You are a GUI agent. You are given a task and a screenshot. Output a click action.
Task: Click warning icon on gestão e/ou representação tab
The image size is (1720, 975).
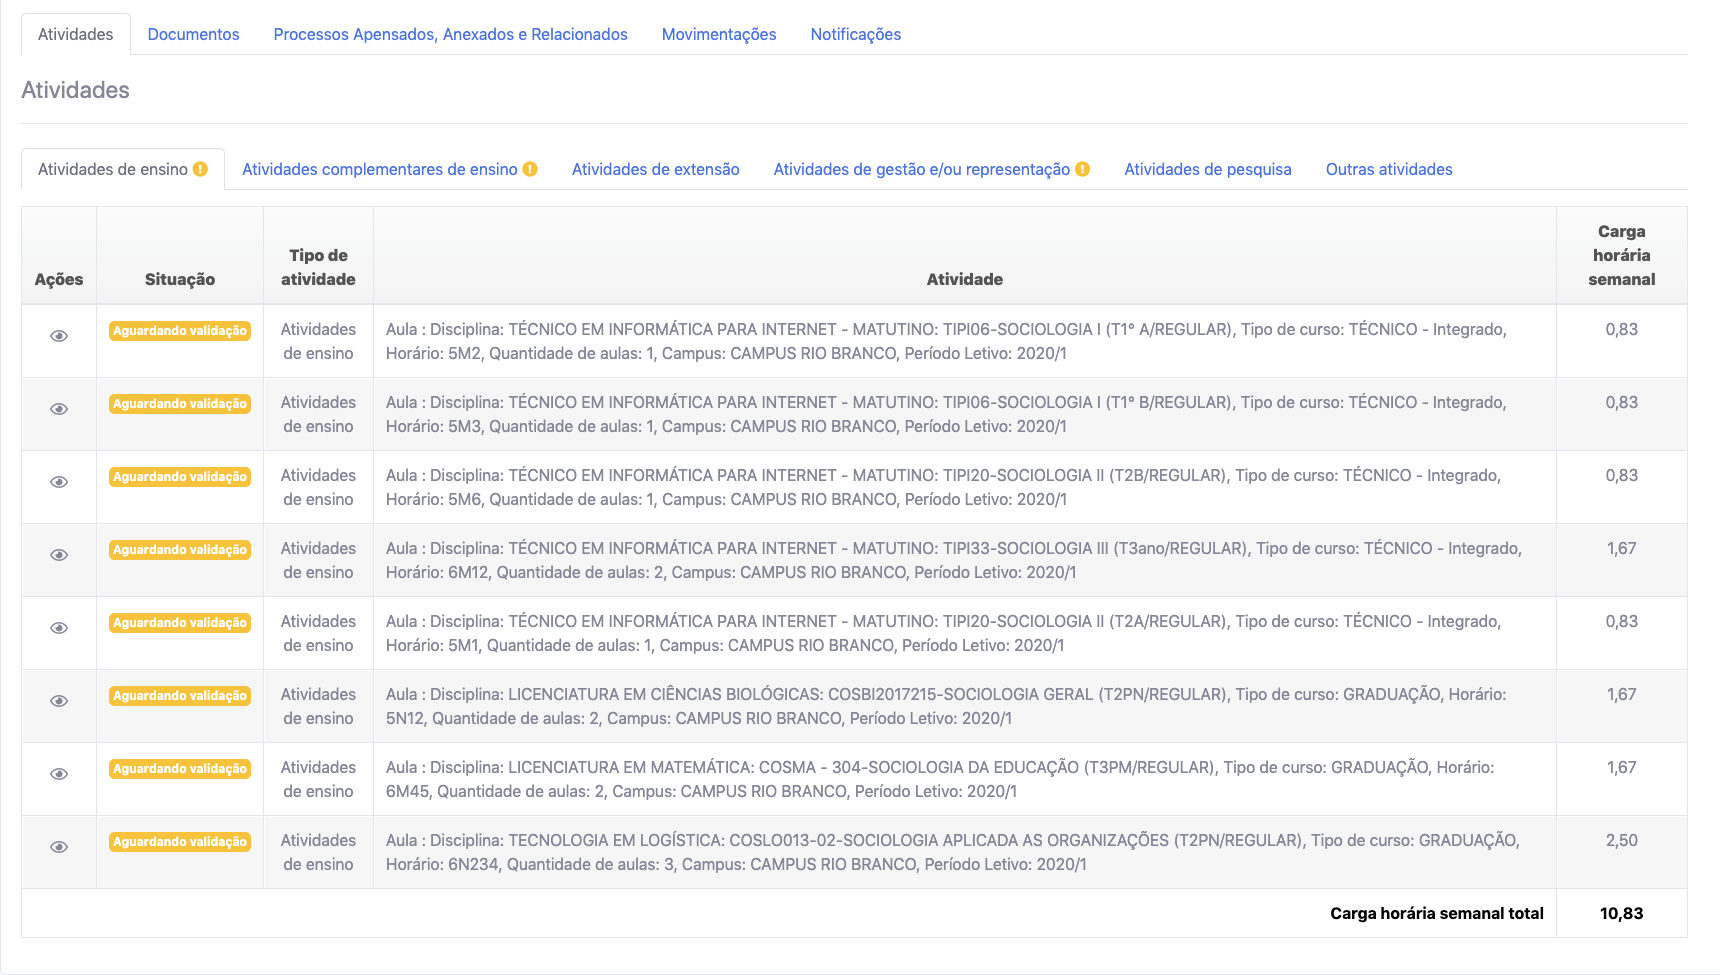click(1083, 169)
